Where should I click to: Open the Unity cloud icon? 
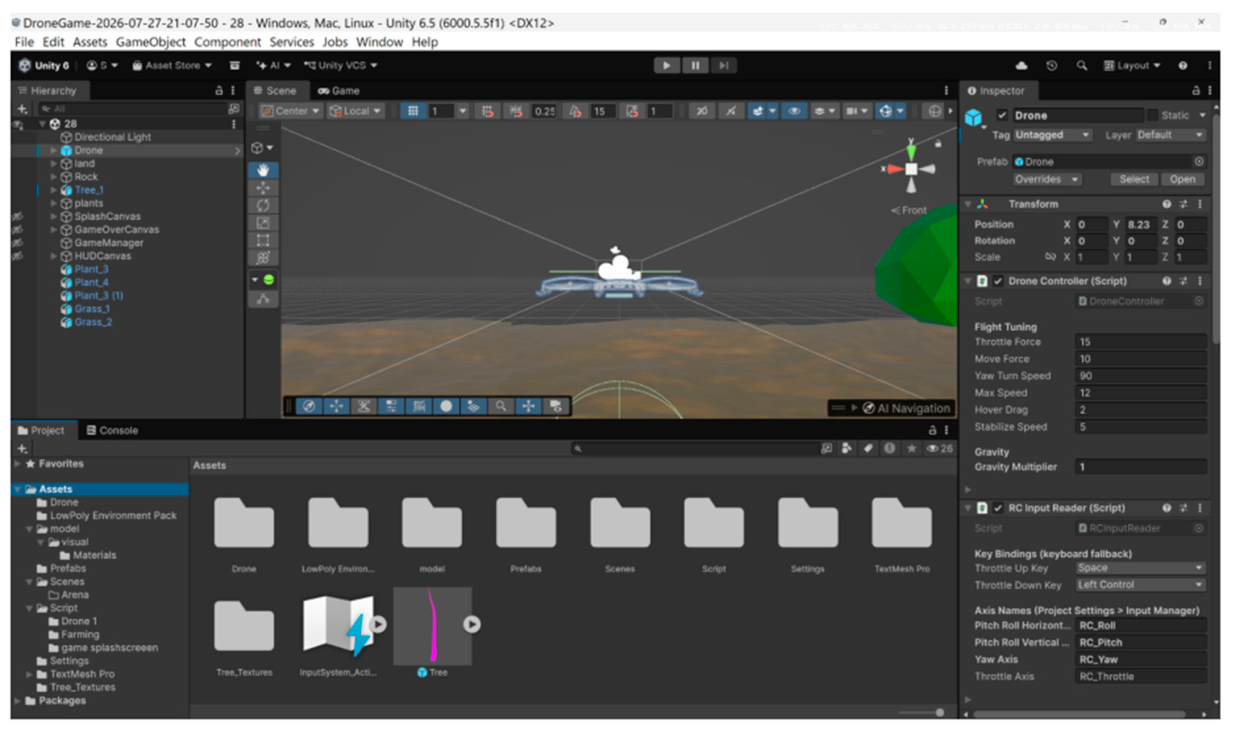tap(1021, 66)
